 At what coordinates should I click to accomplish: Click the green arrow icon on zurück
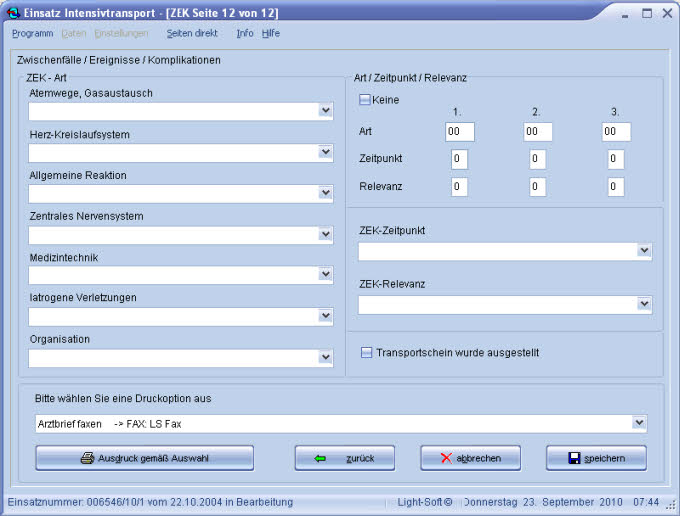320,458
